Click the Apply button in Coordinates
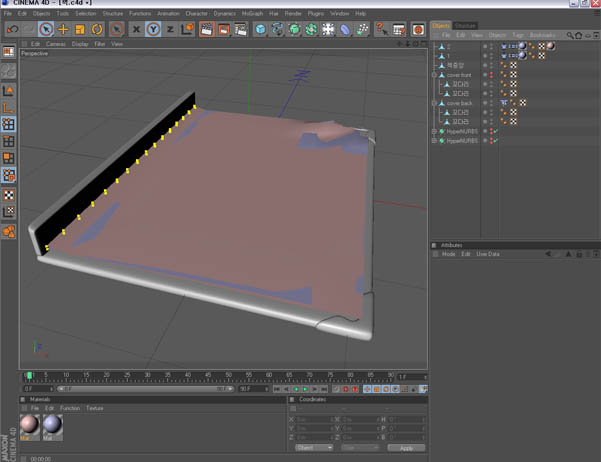 pos(406,448)
